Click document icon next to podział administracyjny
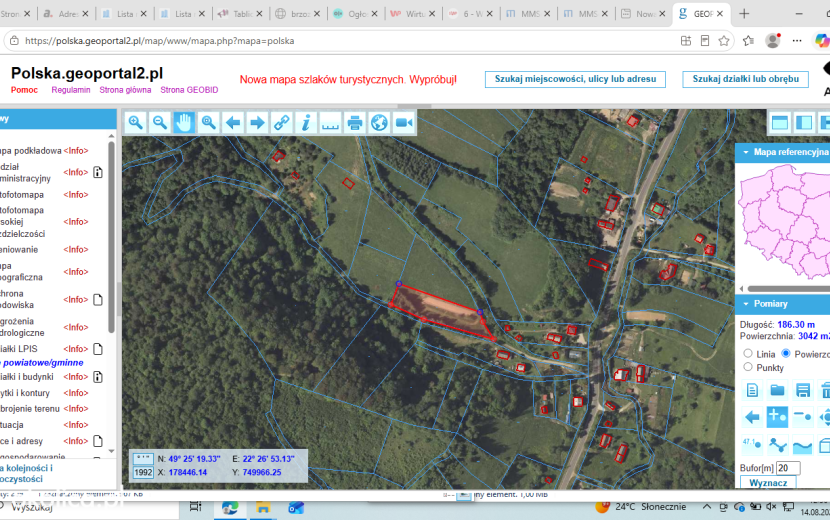This screenshot has width=830, height=520. tap(98, 172)
